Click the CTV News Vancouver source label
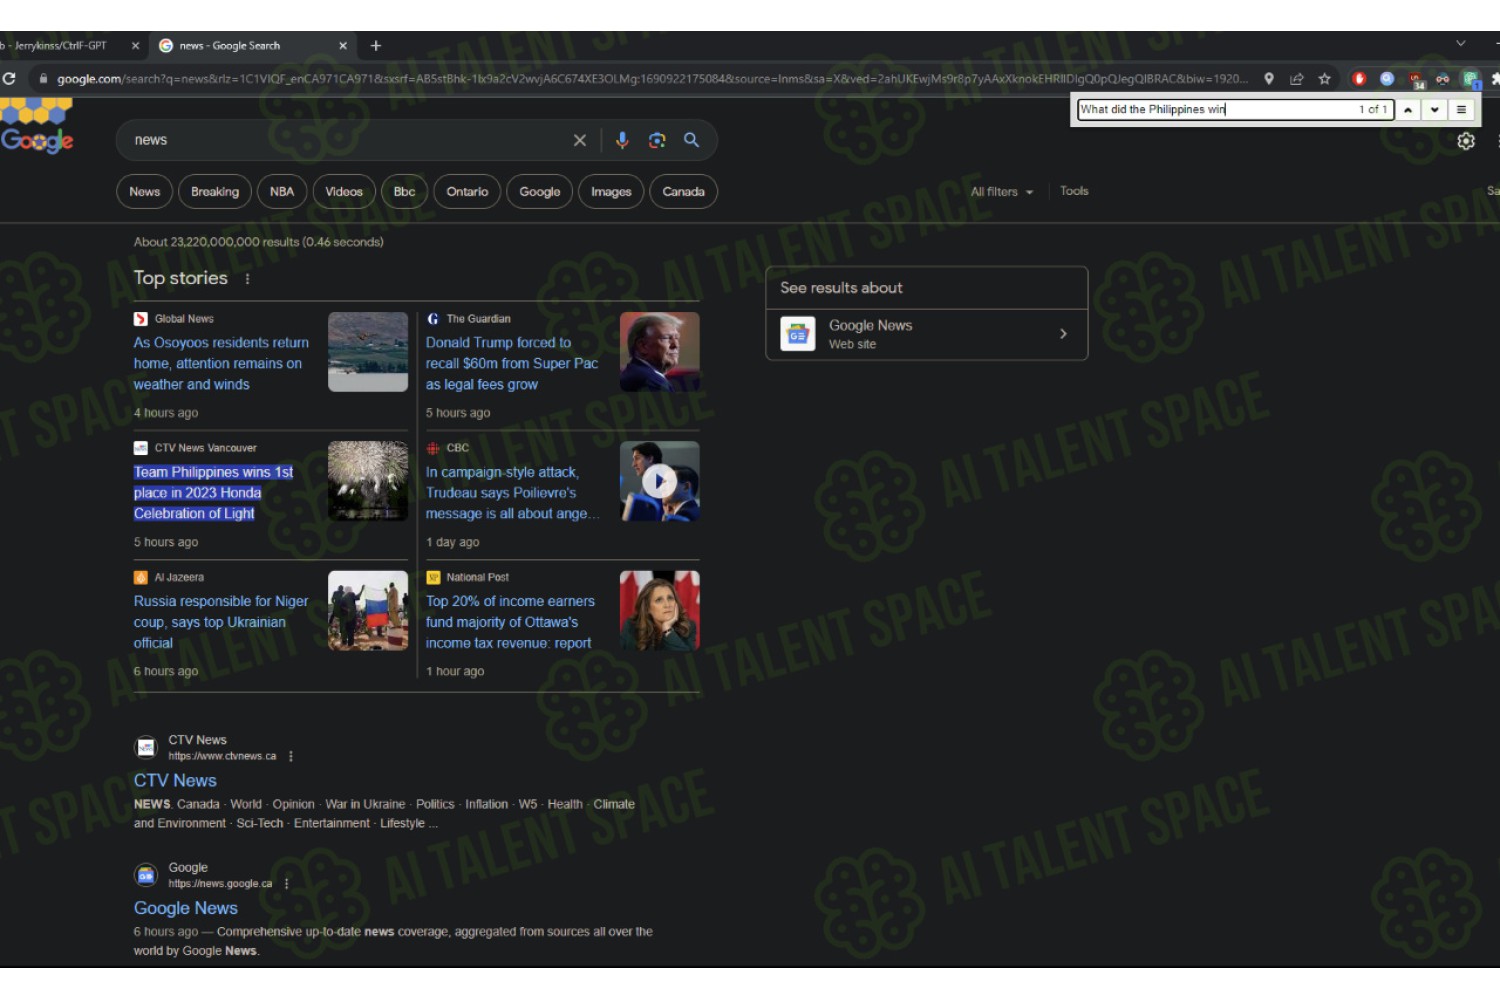The height and width of the screenshot is (1000, 1500). tap(205, 449)
